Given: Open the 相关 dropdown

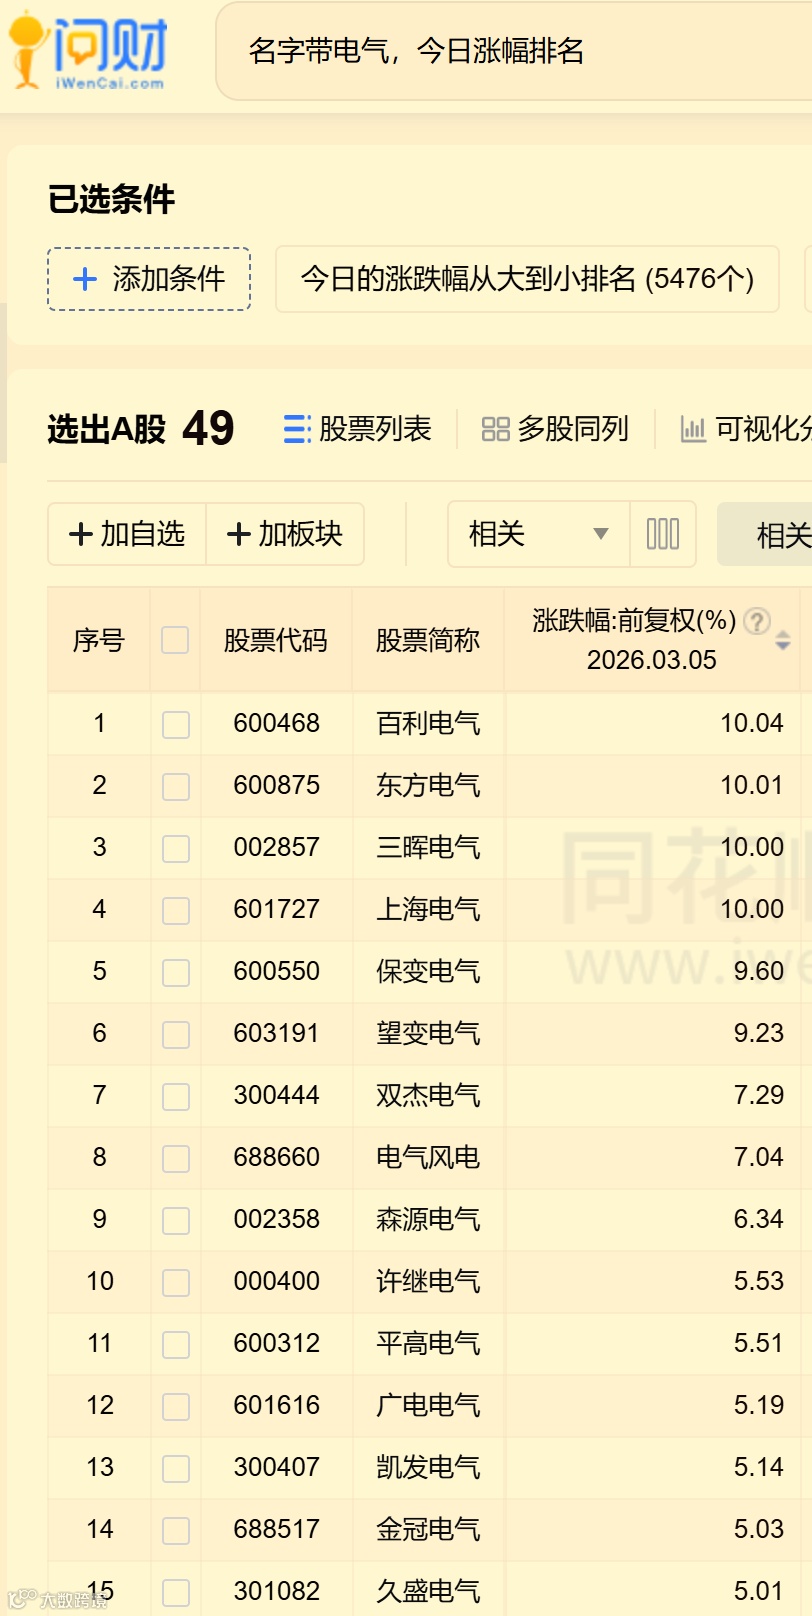Looking at the screenshot, I should [x=539, y=534].
